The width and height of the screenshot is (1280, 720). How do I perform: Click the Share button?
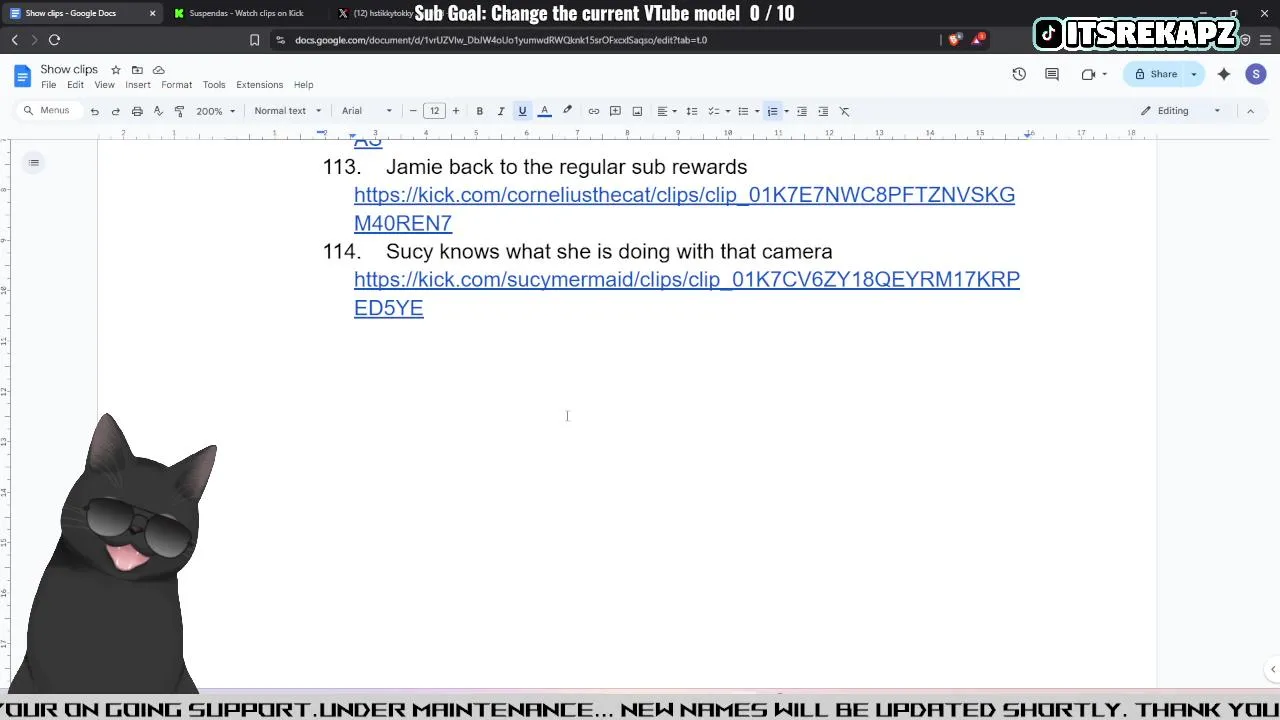pyautogui.click(x=1154, y=74)
